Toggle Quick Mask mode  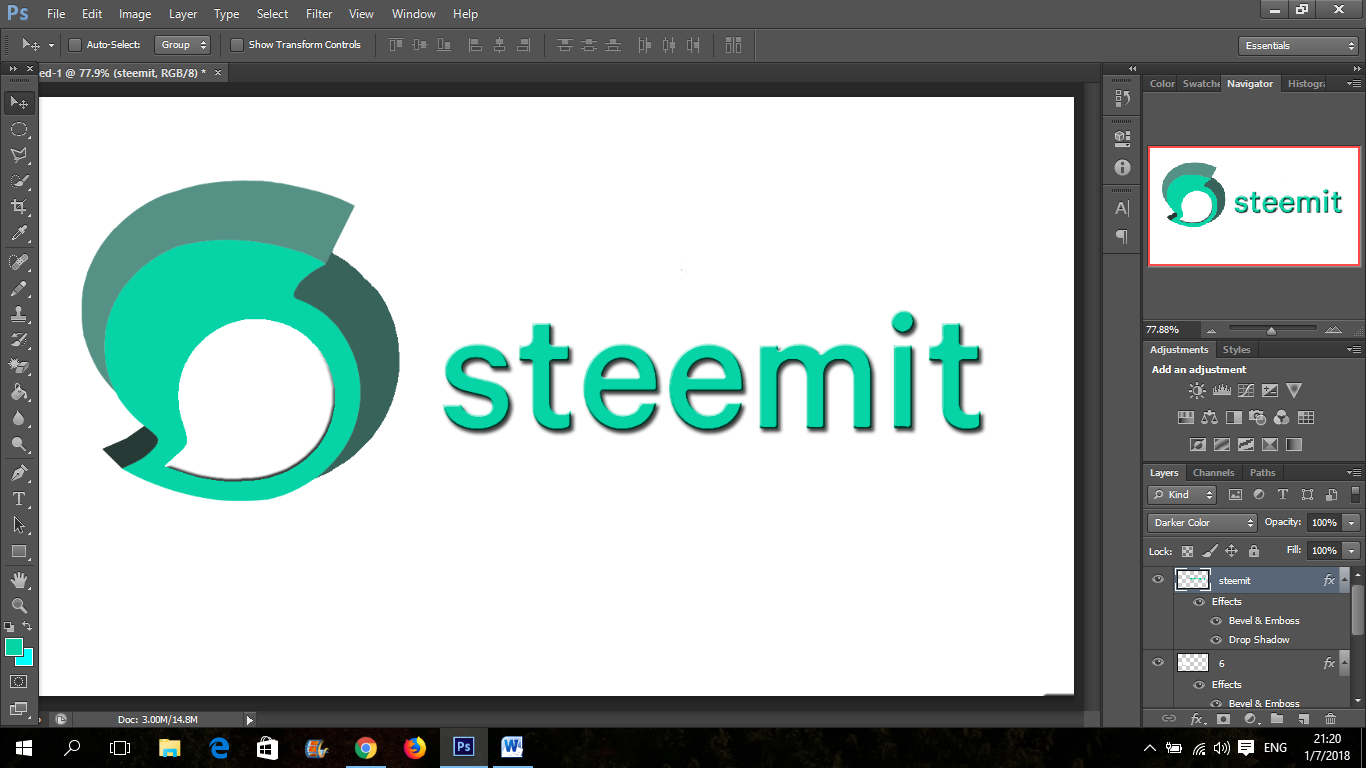click(19, 681)
